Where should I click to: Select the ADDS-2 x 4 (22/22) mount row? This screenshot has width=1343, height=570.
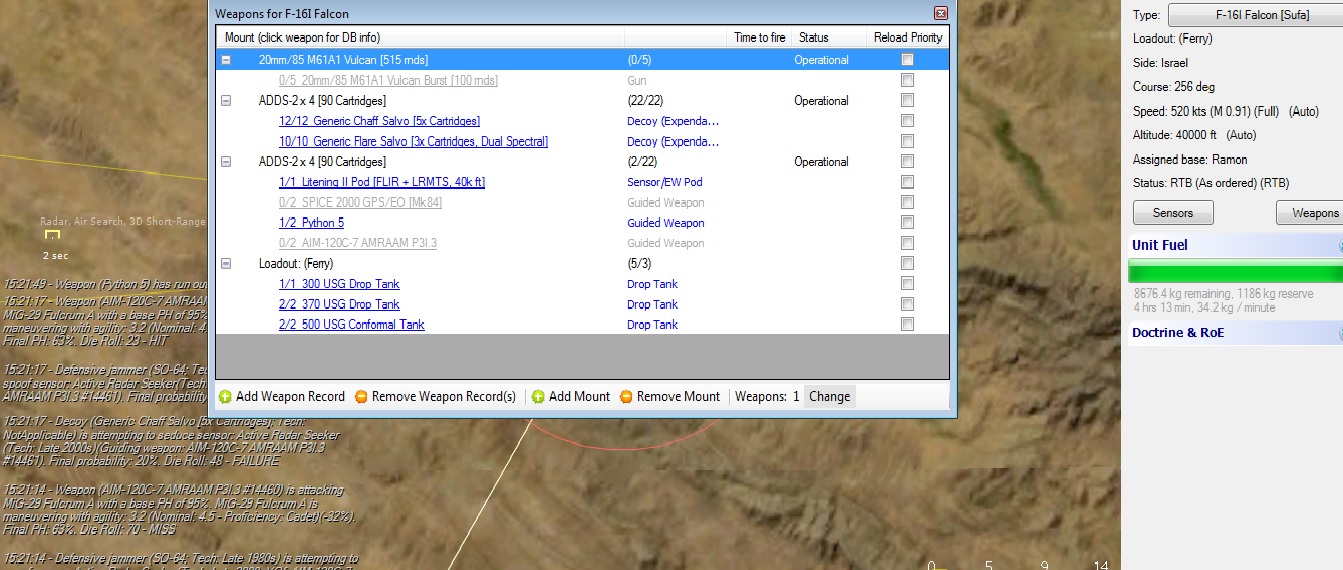coord(582,101)
